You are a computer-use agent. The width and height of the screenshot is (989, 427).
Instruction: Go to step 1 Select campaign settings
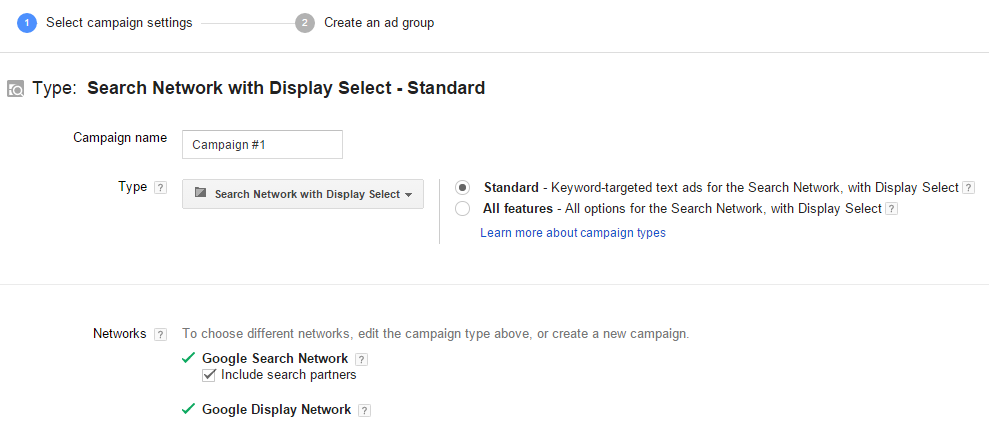(105, 23)
